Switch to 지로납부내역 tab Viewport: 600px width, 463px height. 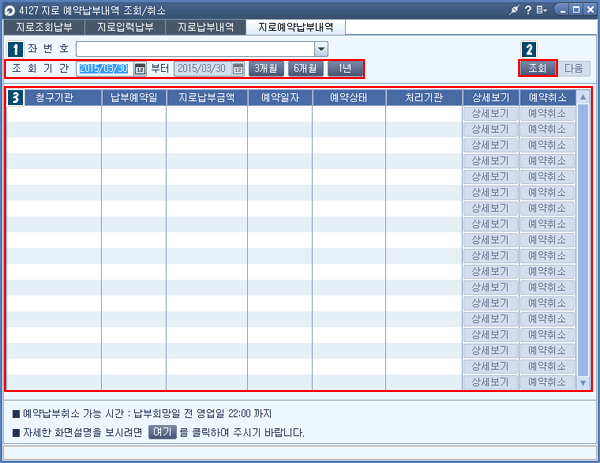[206, 27]
